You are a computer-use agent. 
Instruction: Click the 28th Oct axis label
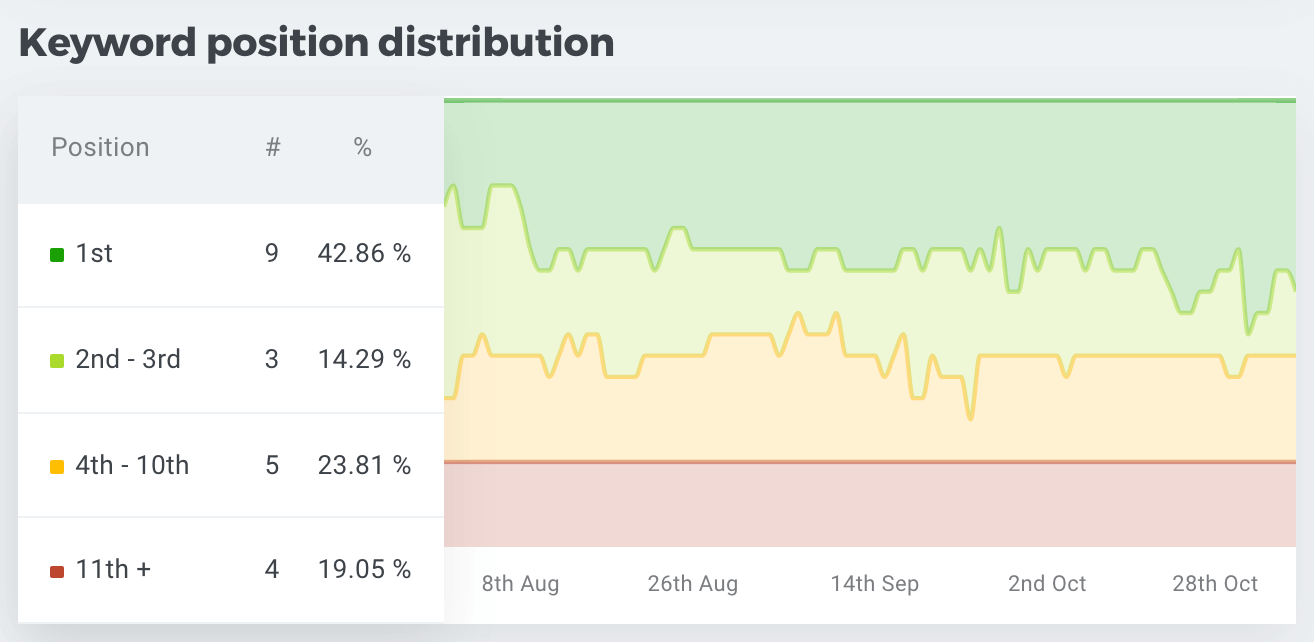click(x=1215, y=584)
